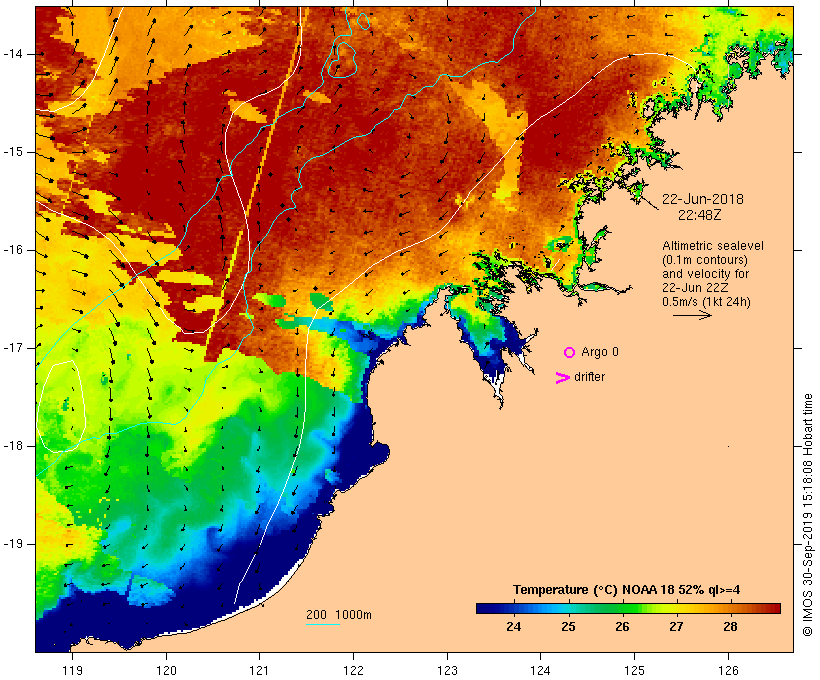Image resolution: width=820 pixels, height=680 pixels.
Task: Click longitude axis label 126
Action: click(728, 670)
